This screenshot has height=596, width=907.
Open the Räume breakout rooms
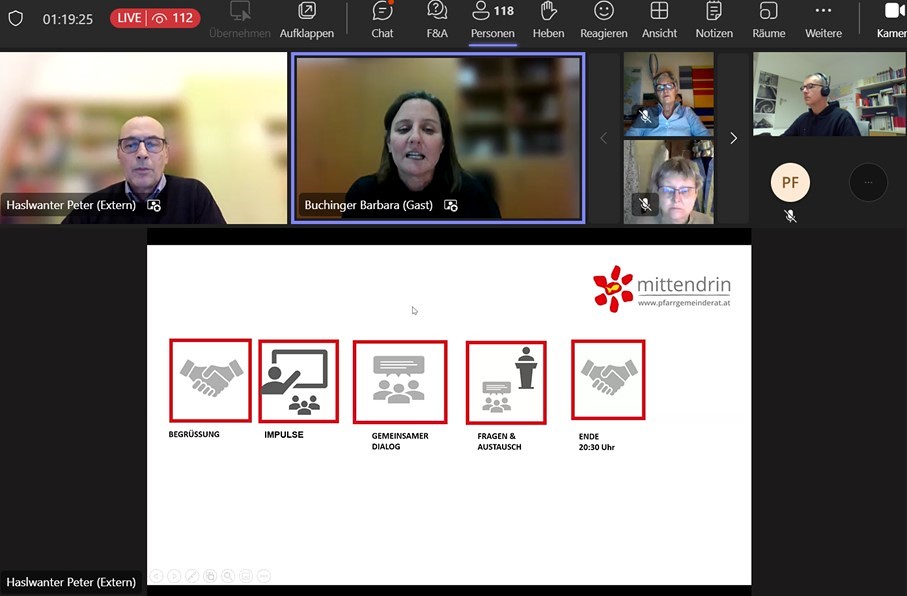tap(768, 20)
